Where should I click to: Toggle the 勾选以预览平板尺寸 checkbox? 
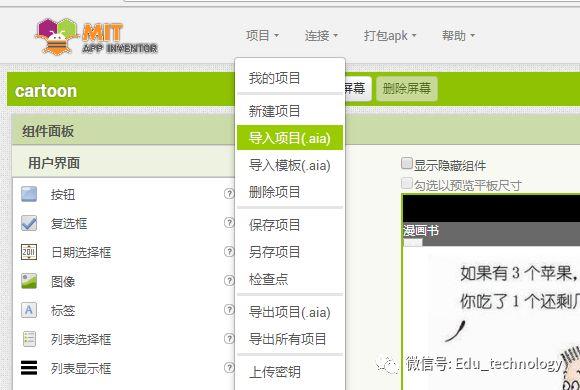tap(407, 183)
